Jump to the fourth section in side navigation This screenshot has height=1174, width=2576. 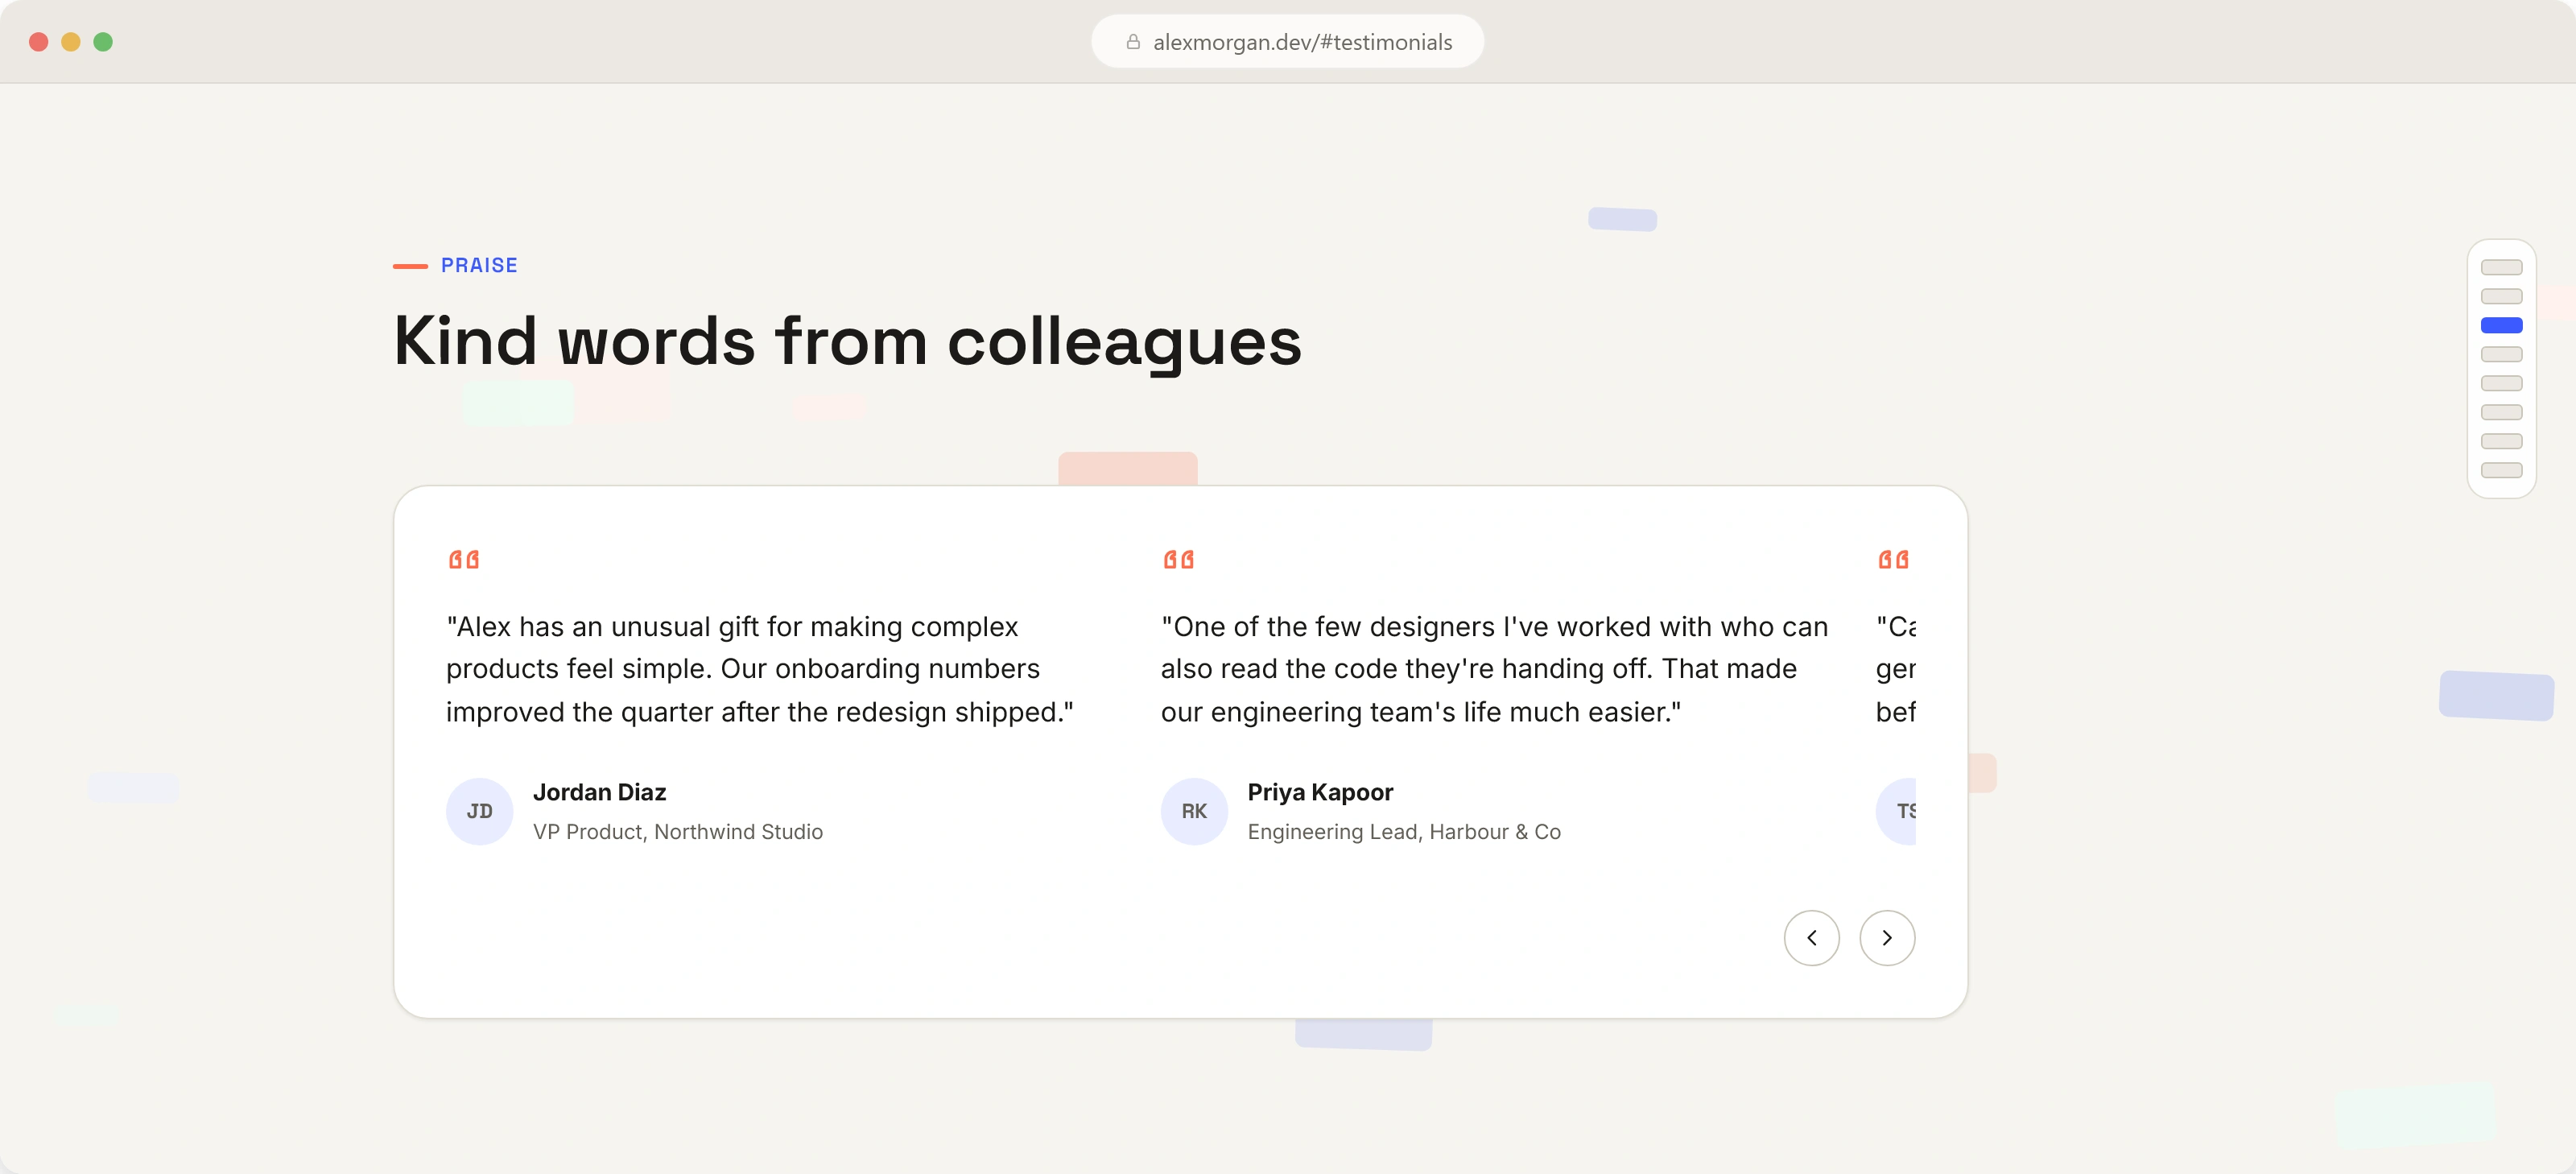(x=2501, y=354)
